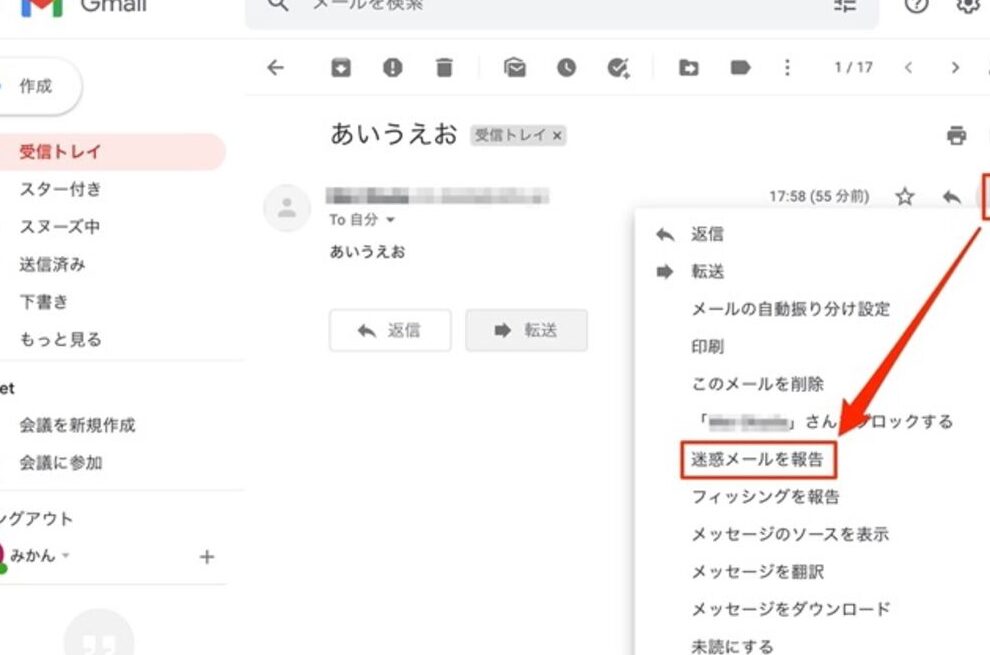Print the conversation with printer icon

pyautogui.click(x=956, y=135)
